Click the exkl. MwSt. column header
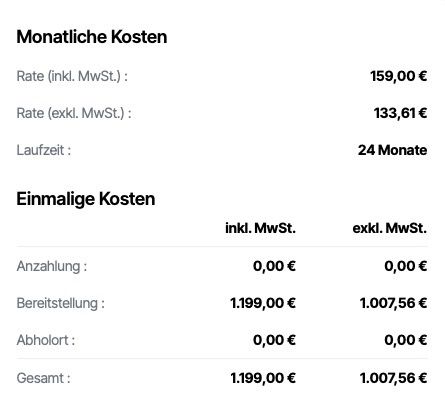 coord(390,228)
